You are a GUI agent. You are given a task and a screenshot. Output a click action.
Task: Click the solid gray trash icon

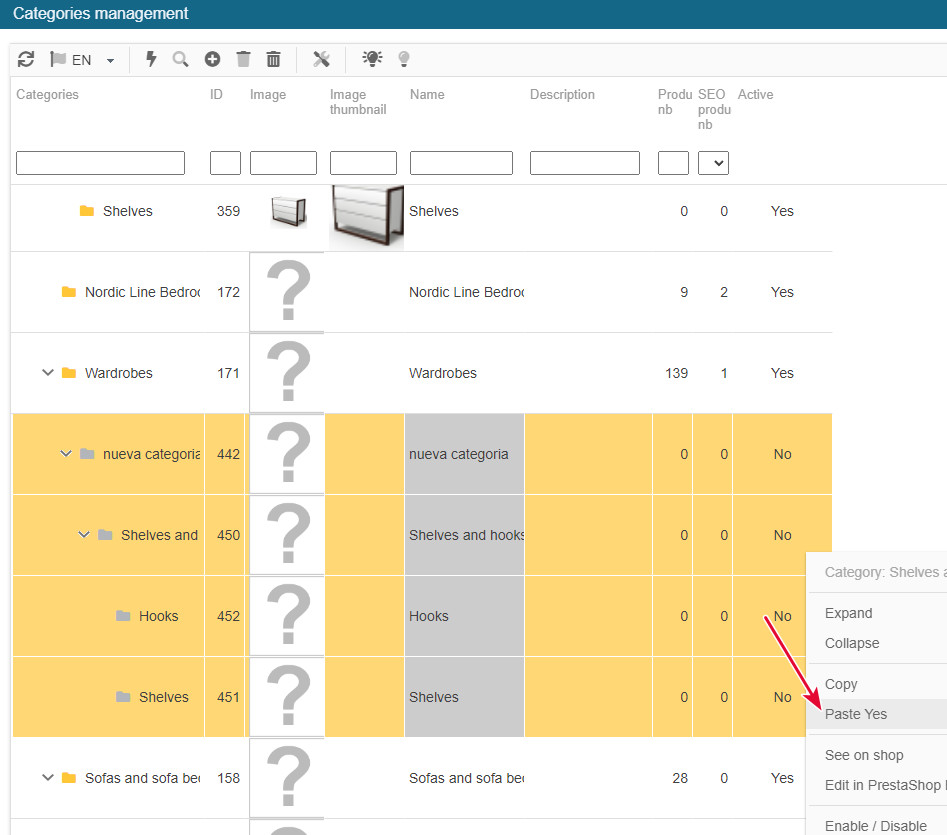click(243, 60)
